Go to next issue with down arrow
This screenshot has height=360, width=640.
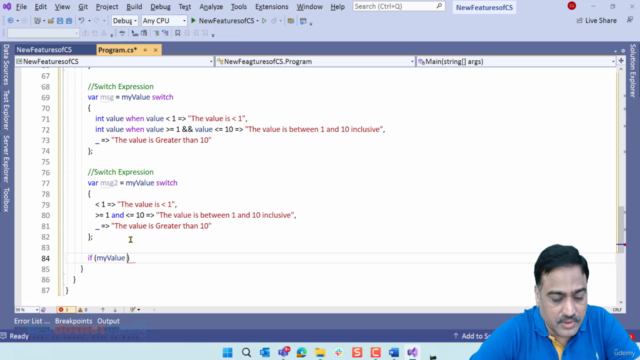[115, 309]
